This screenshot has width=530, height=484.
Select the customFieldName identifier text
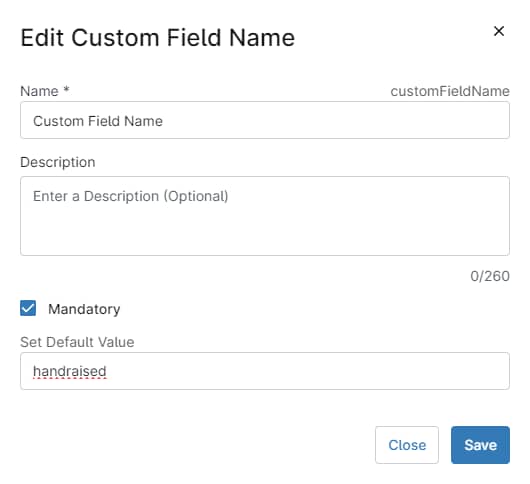450,91
